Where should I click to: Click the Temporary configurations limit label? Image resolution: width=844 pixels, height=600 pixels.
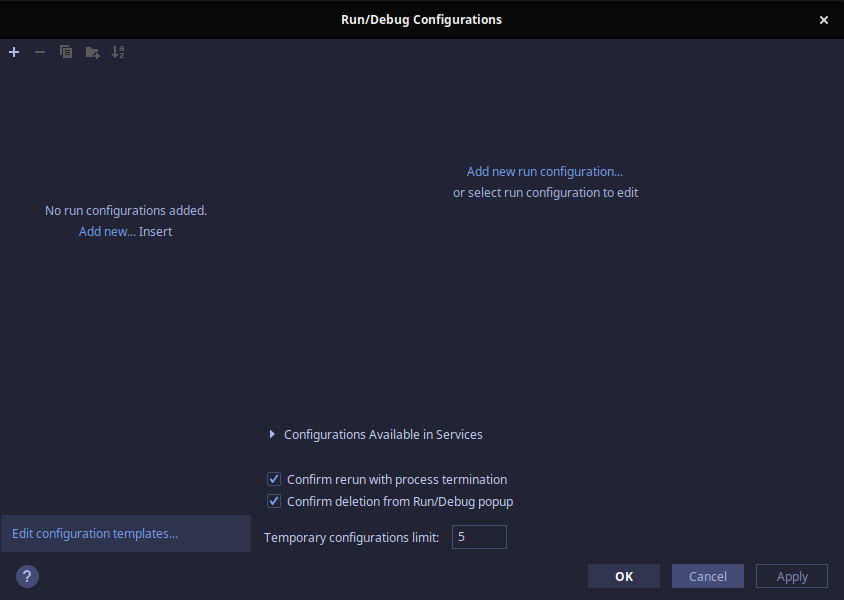351,538
